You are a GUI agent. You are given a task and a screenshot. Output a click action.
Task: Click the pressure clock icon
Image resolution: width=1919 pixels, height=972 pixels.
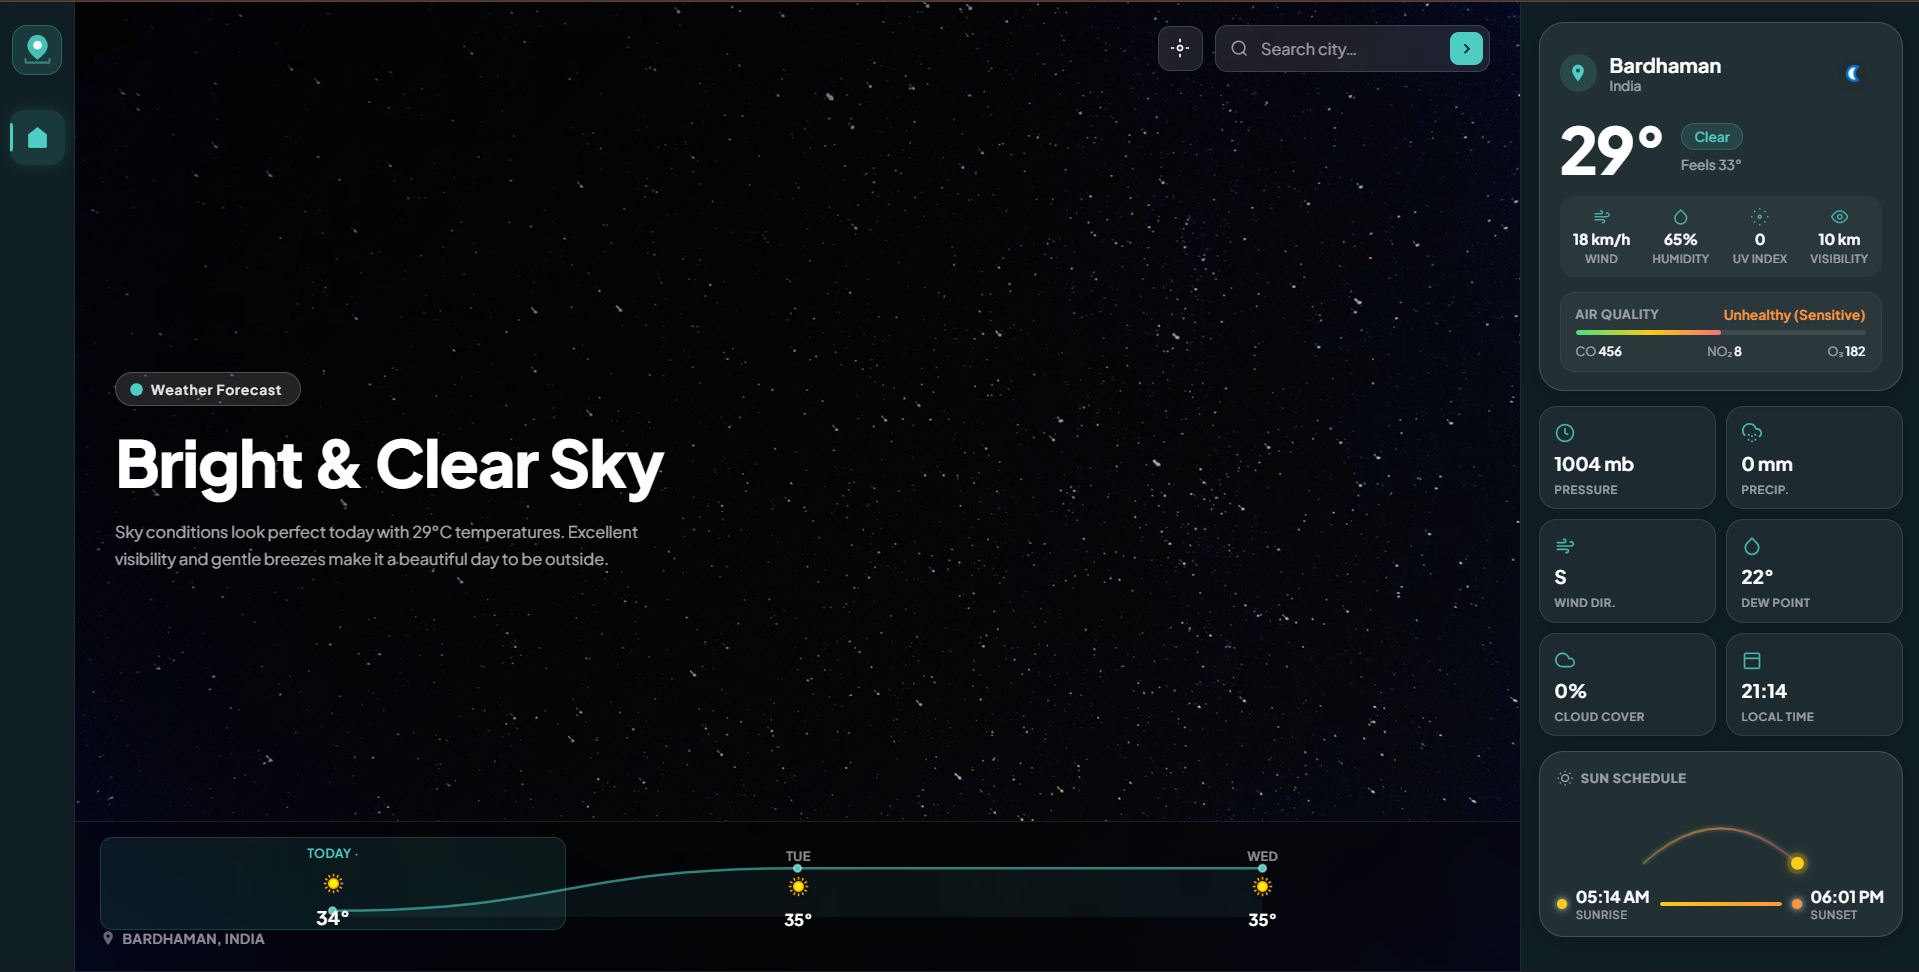tap(1565, 432)
